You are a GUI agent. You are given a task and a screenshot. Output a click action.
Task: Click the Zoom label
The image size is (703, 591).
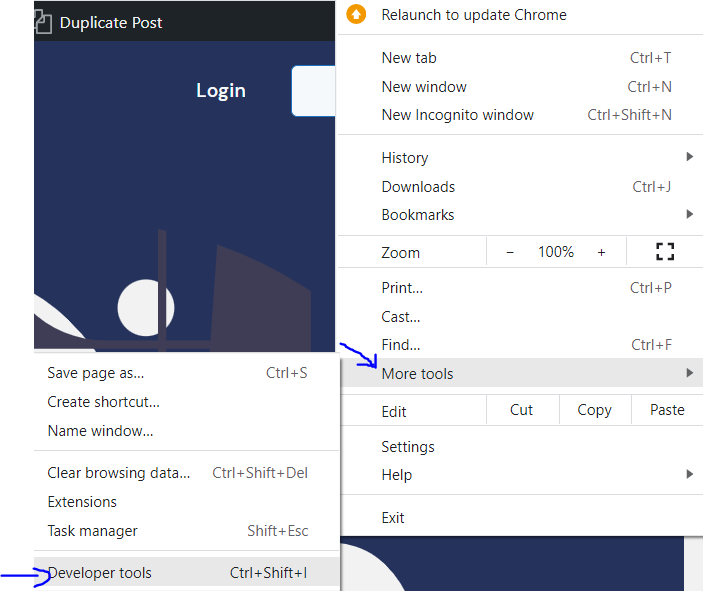[400, 253]
